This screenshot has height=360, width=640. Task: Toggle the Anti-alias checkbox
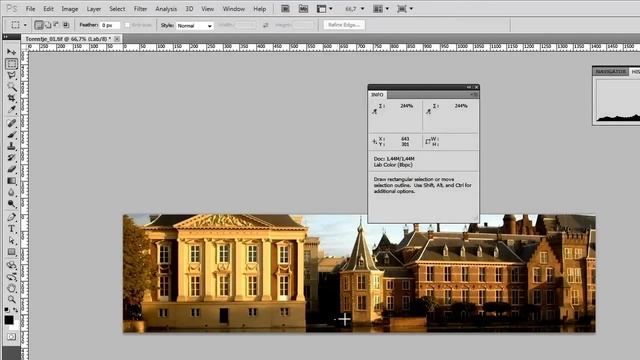tap(127, 25)
